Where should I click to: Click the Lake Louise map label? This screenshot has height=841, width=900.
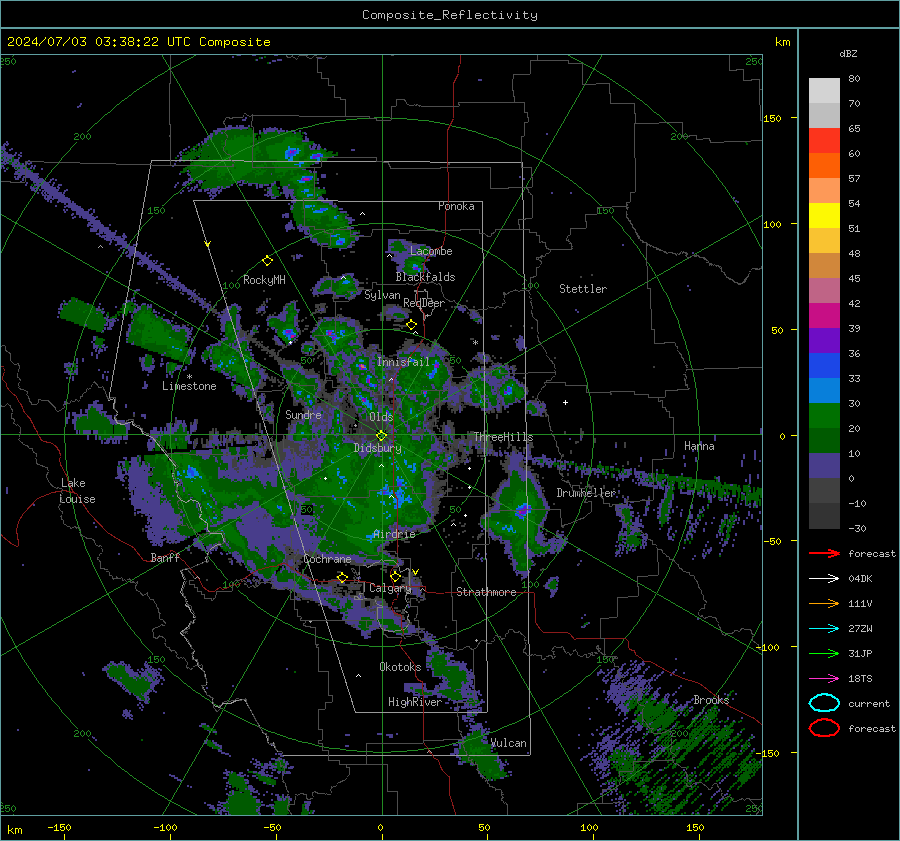click(78, 491)
